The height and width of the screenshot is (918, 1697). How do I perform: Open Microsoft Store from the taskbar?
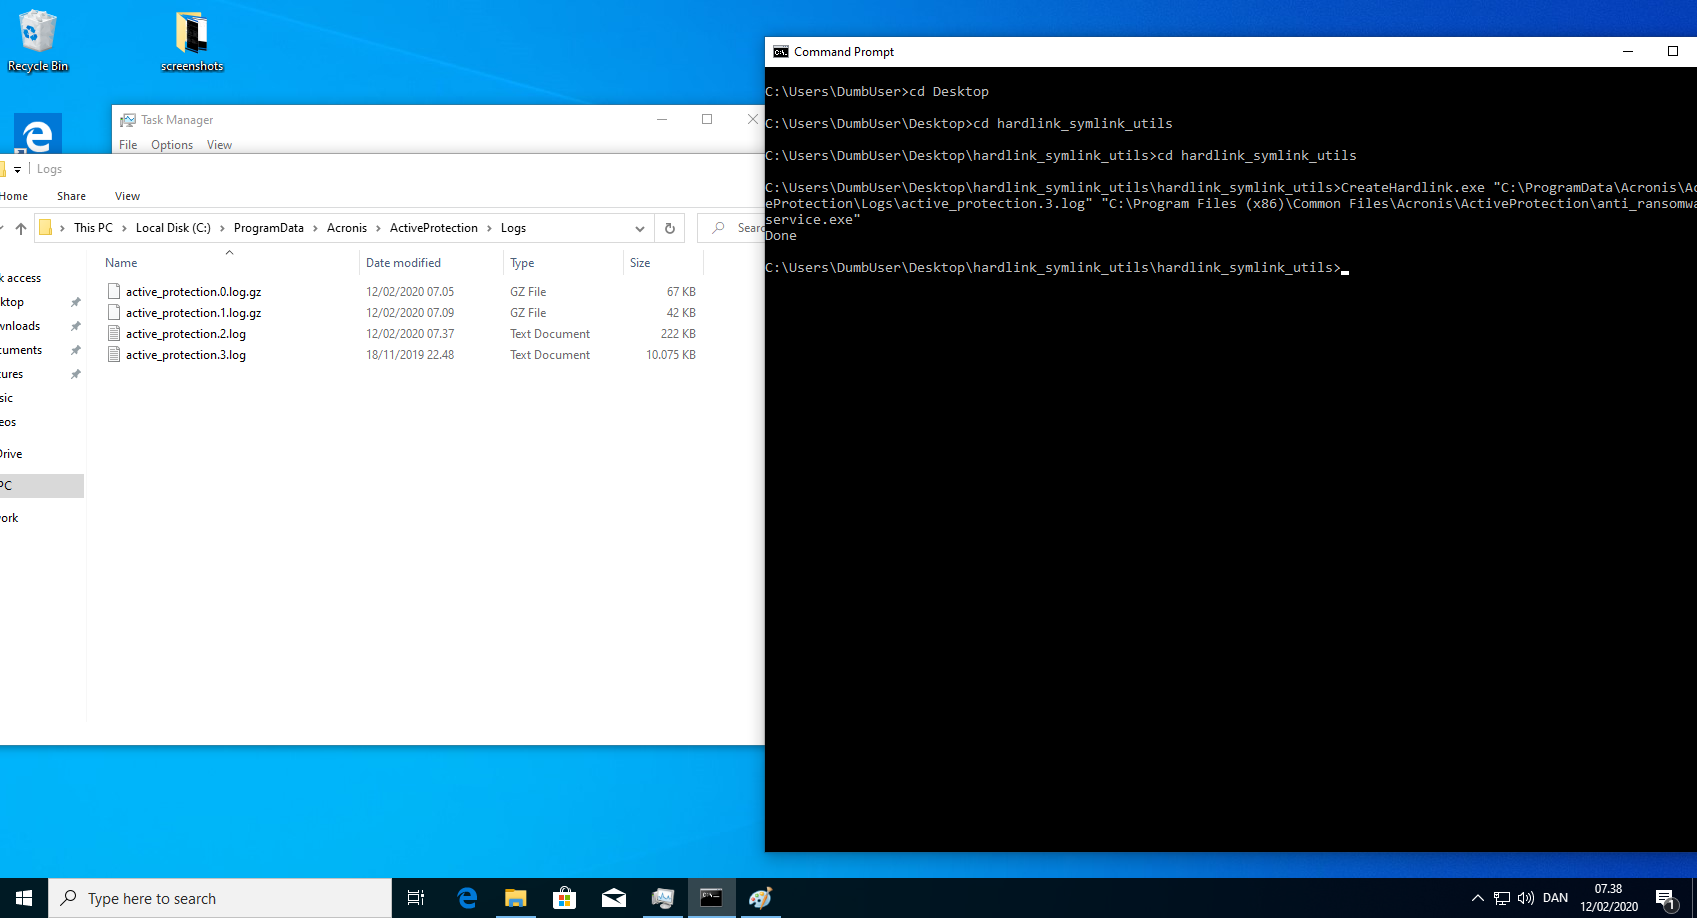tap(565, 898)
